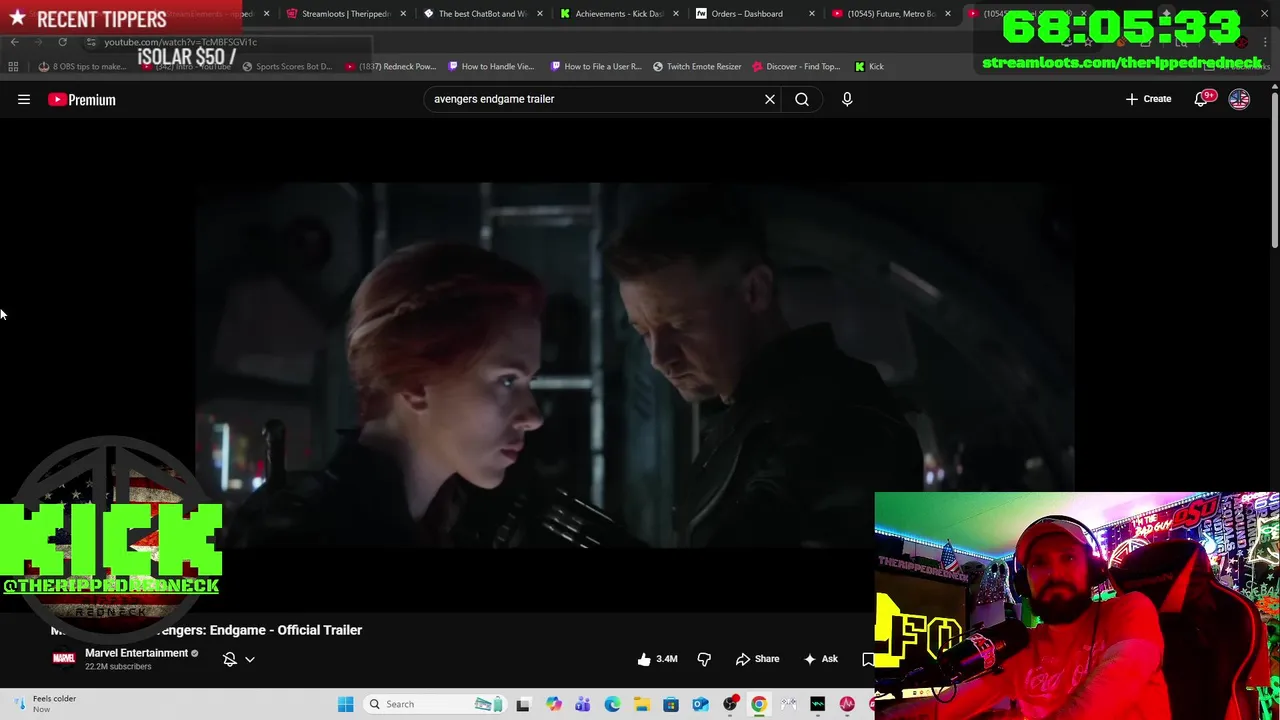
Task: Expand the notification preferences chevron
Action: pyautogui.click(x=250, y=659)
